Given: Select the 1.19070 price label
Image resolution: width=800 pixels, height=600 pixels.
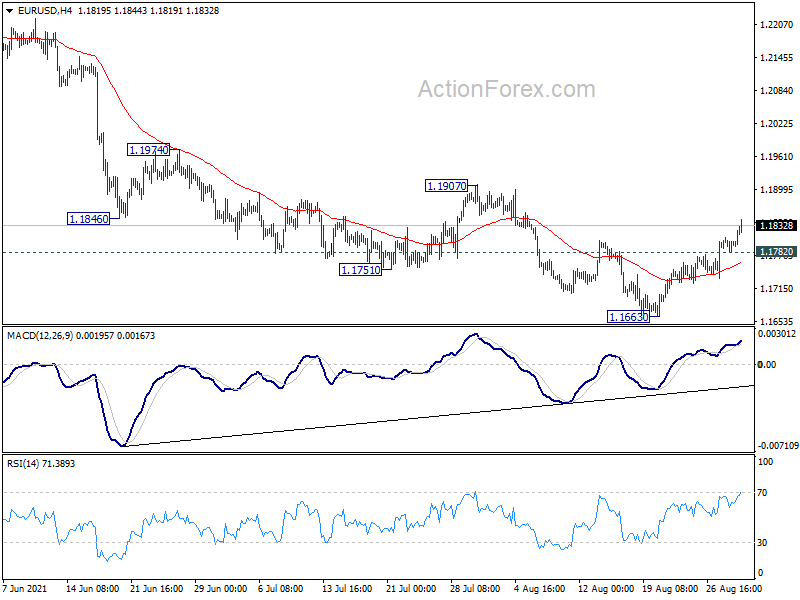Looking at the screenshot, I should tap(446, 186).
